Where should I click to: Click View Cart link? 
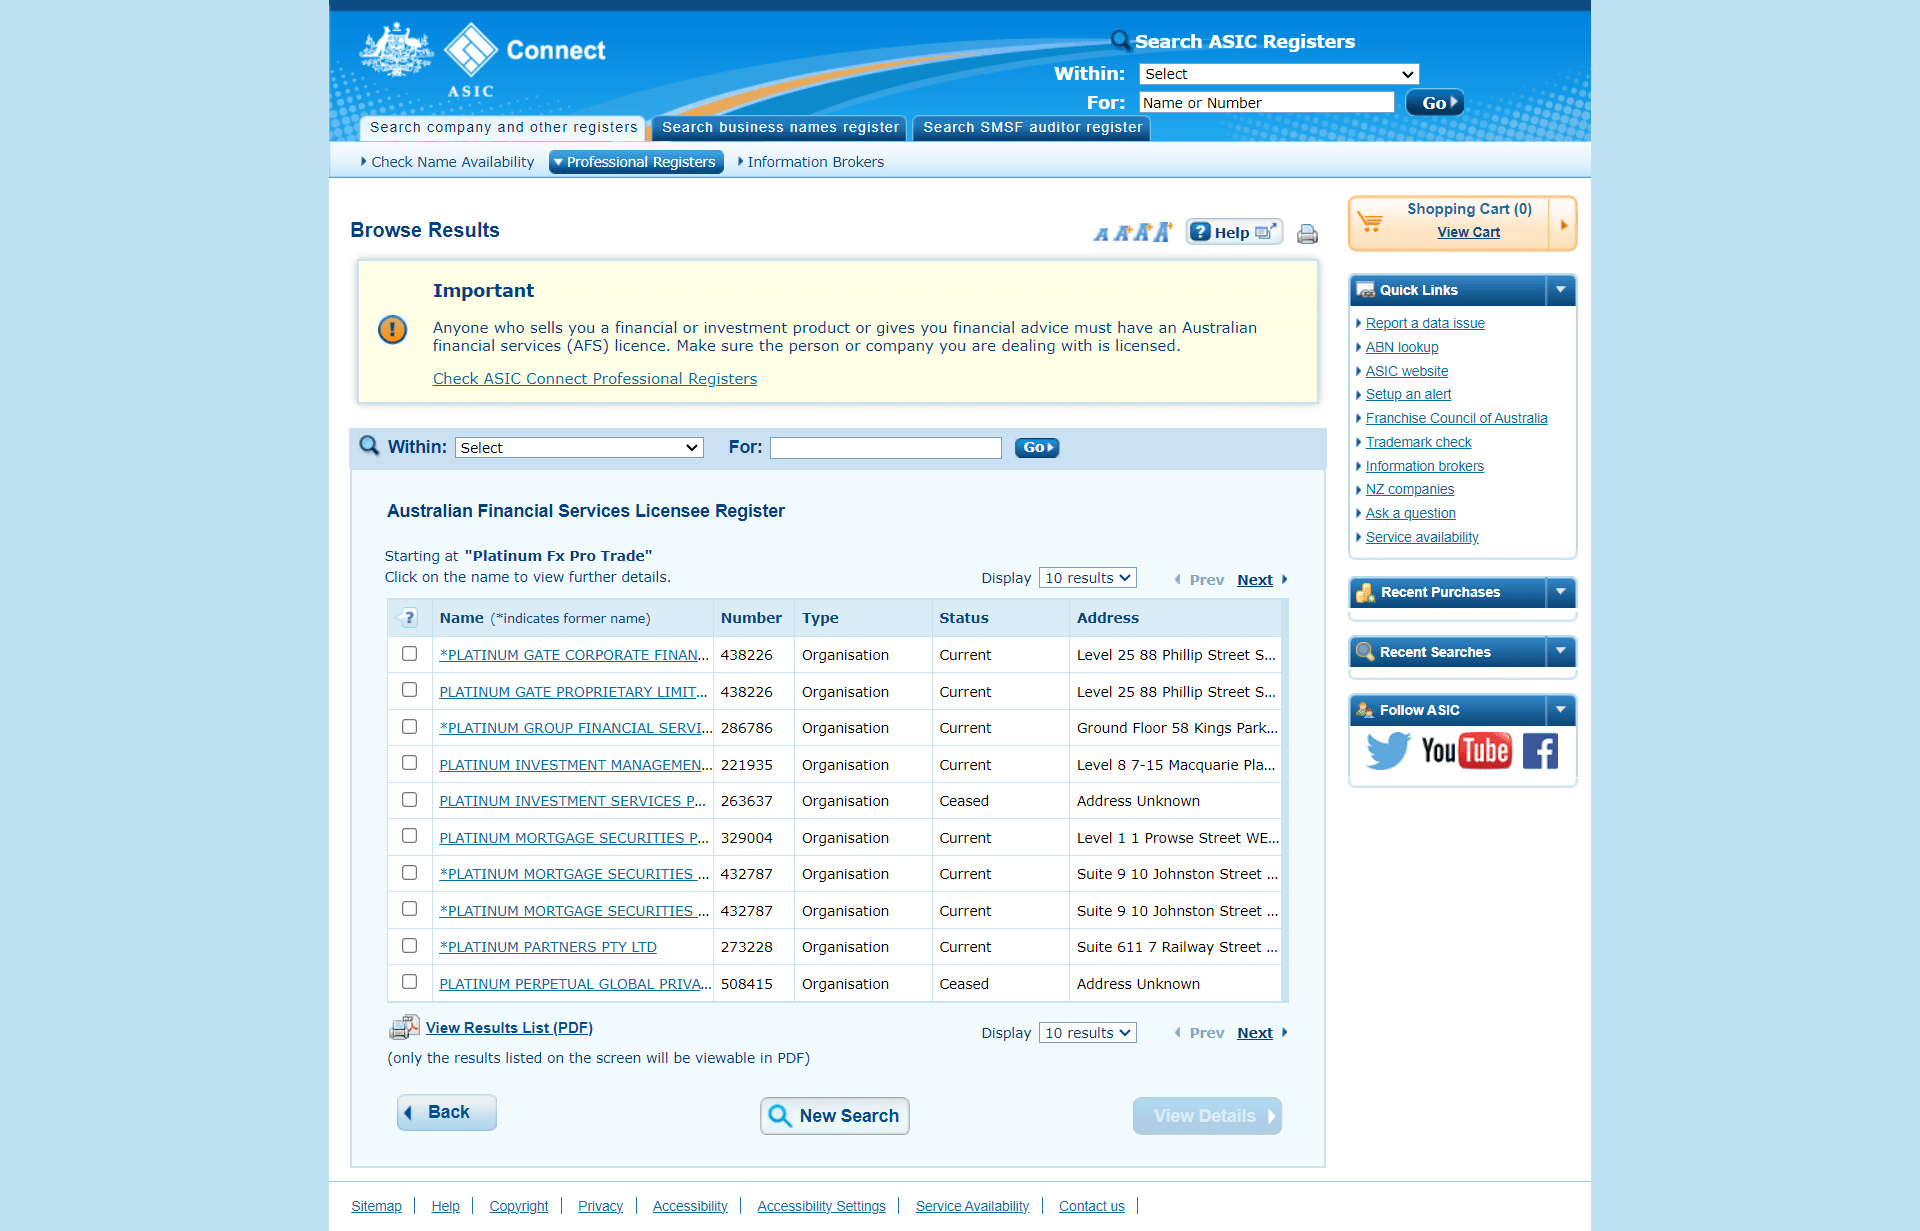pyautogui.click(x=1469, y=232)
